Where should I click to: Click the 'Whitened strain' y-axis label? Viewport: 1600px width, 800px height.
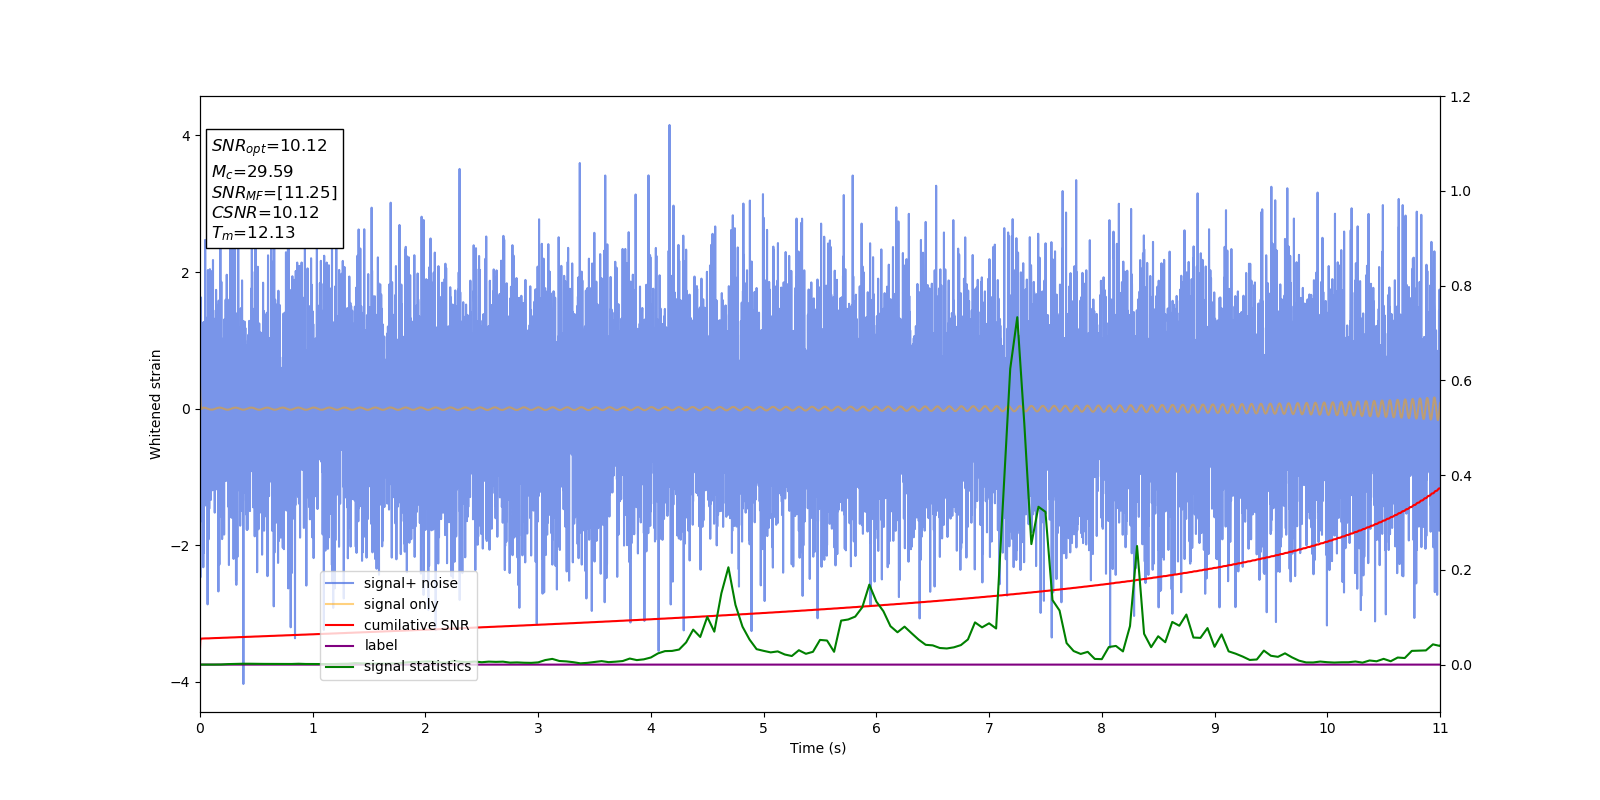pos(156,404)
